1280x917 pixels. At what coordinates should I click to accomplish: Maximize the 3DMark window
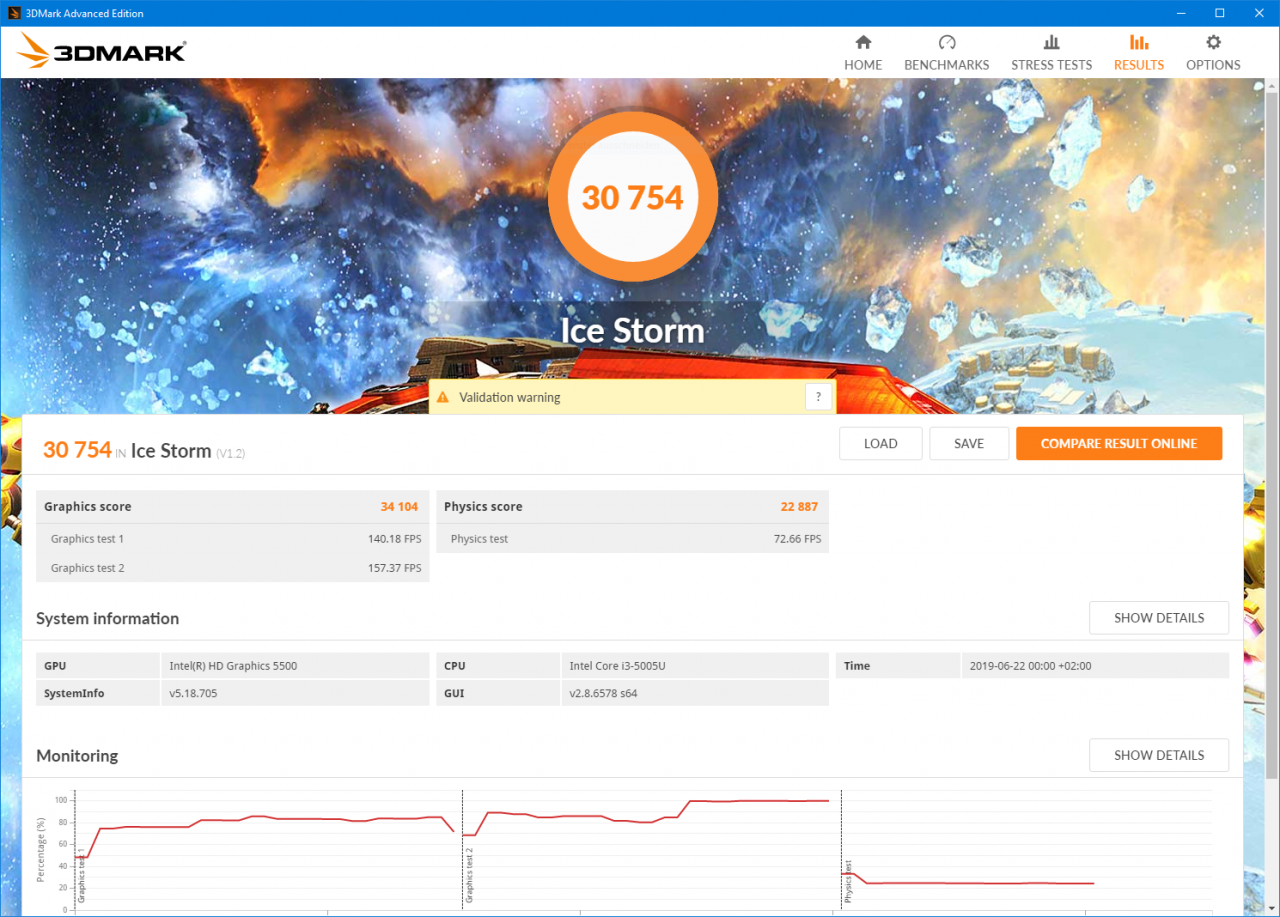(1220, 13)
